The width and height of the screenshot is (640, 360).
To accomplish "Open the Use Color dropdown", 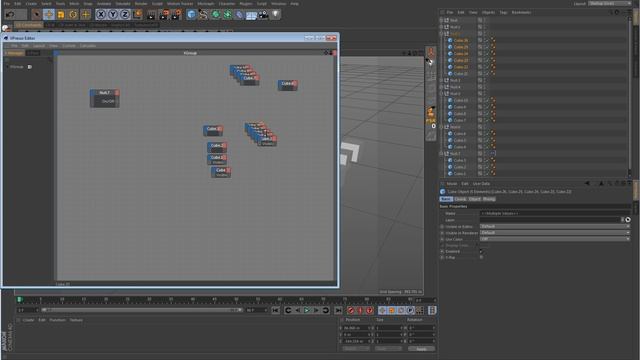I will click(x=555, y=239).
